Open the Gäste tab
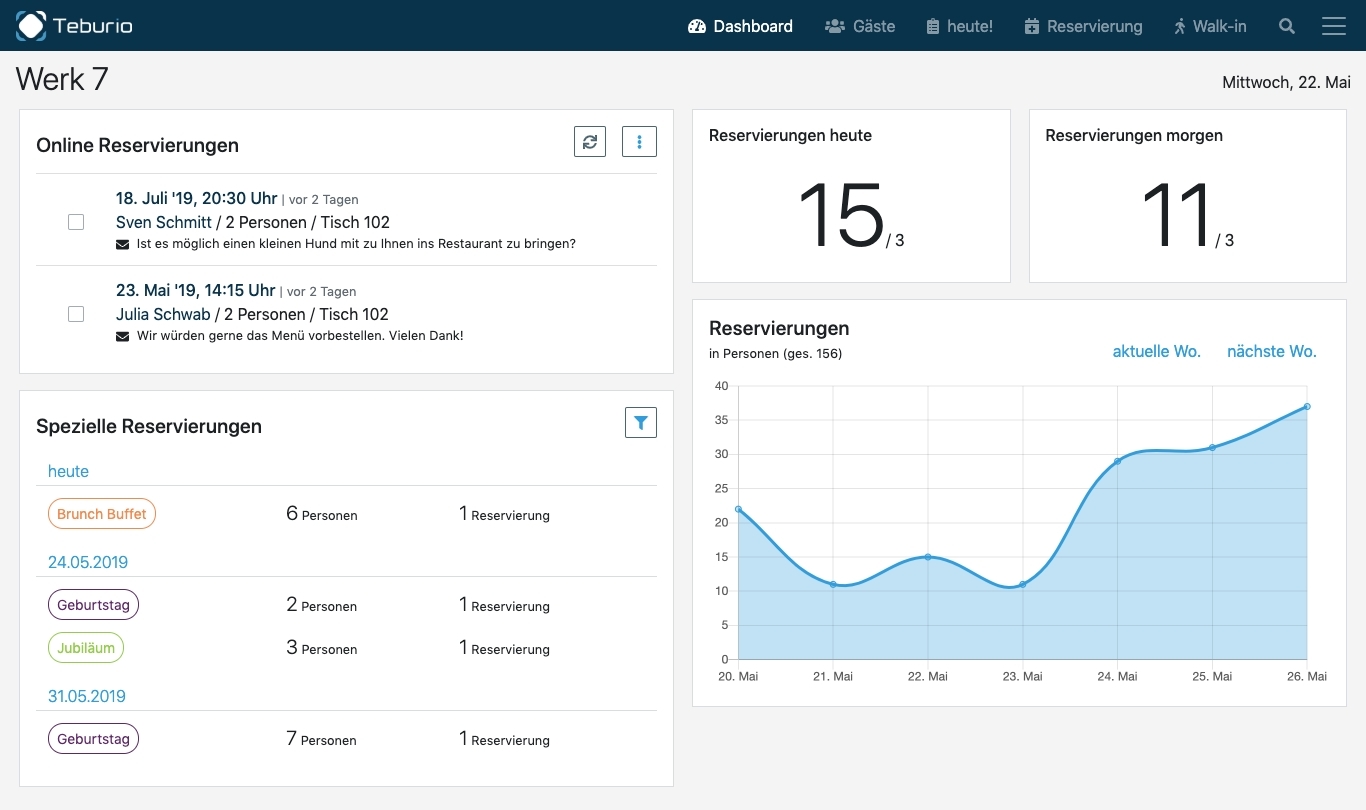1366x810 pixels. pos(860,26)
